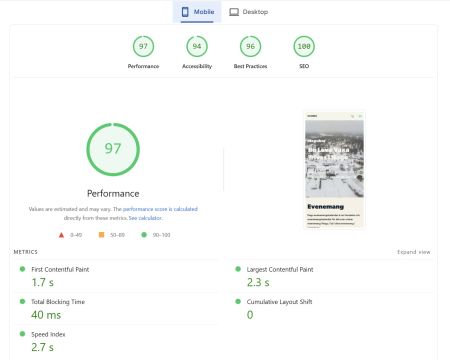The width and height of the screenshot is (450, 360).
Task: Switch to the Desktop tab
Action: [248, 12]
